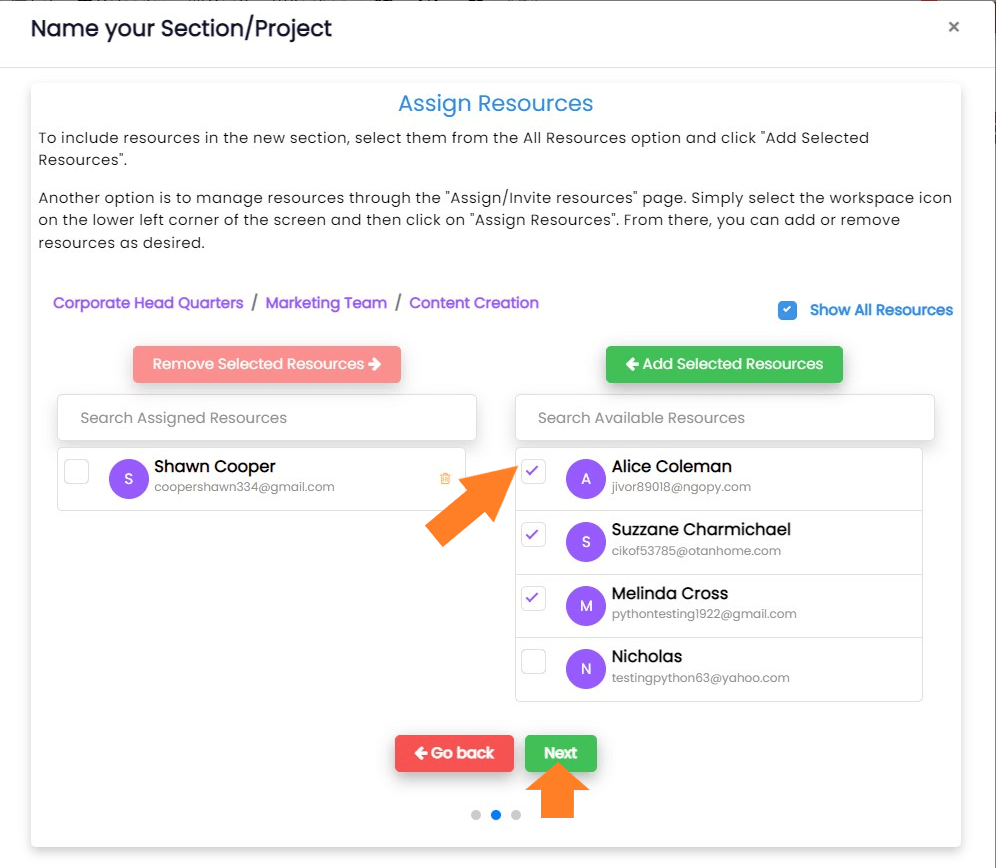The width and height of the screenshot is (996, 868).
Task: Check Shawn Cooper's checkbox
Action: [76, 471]
